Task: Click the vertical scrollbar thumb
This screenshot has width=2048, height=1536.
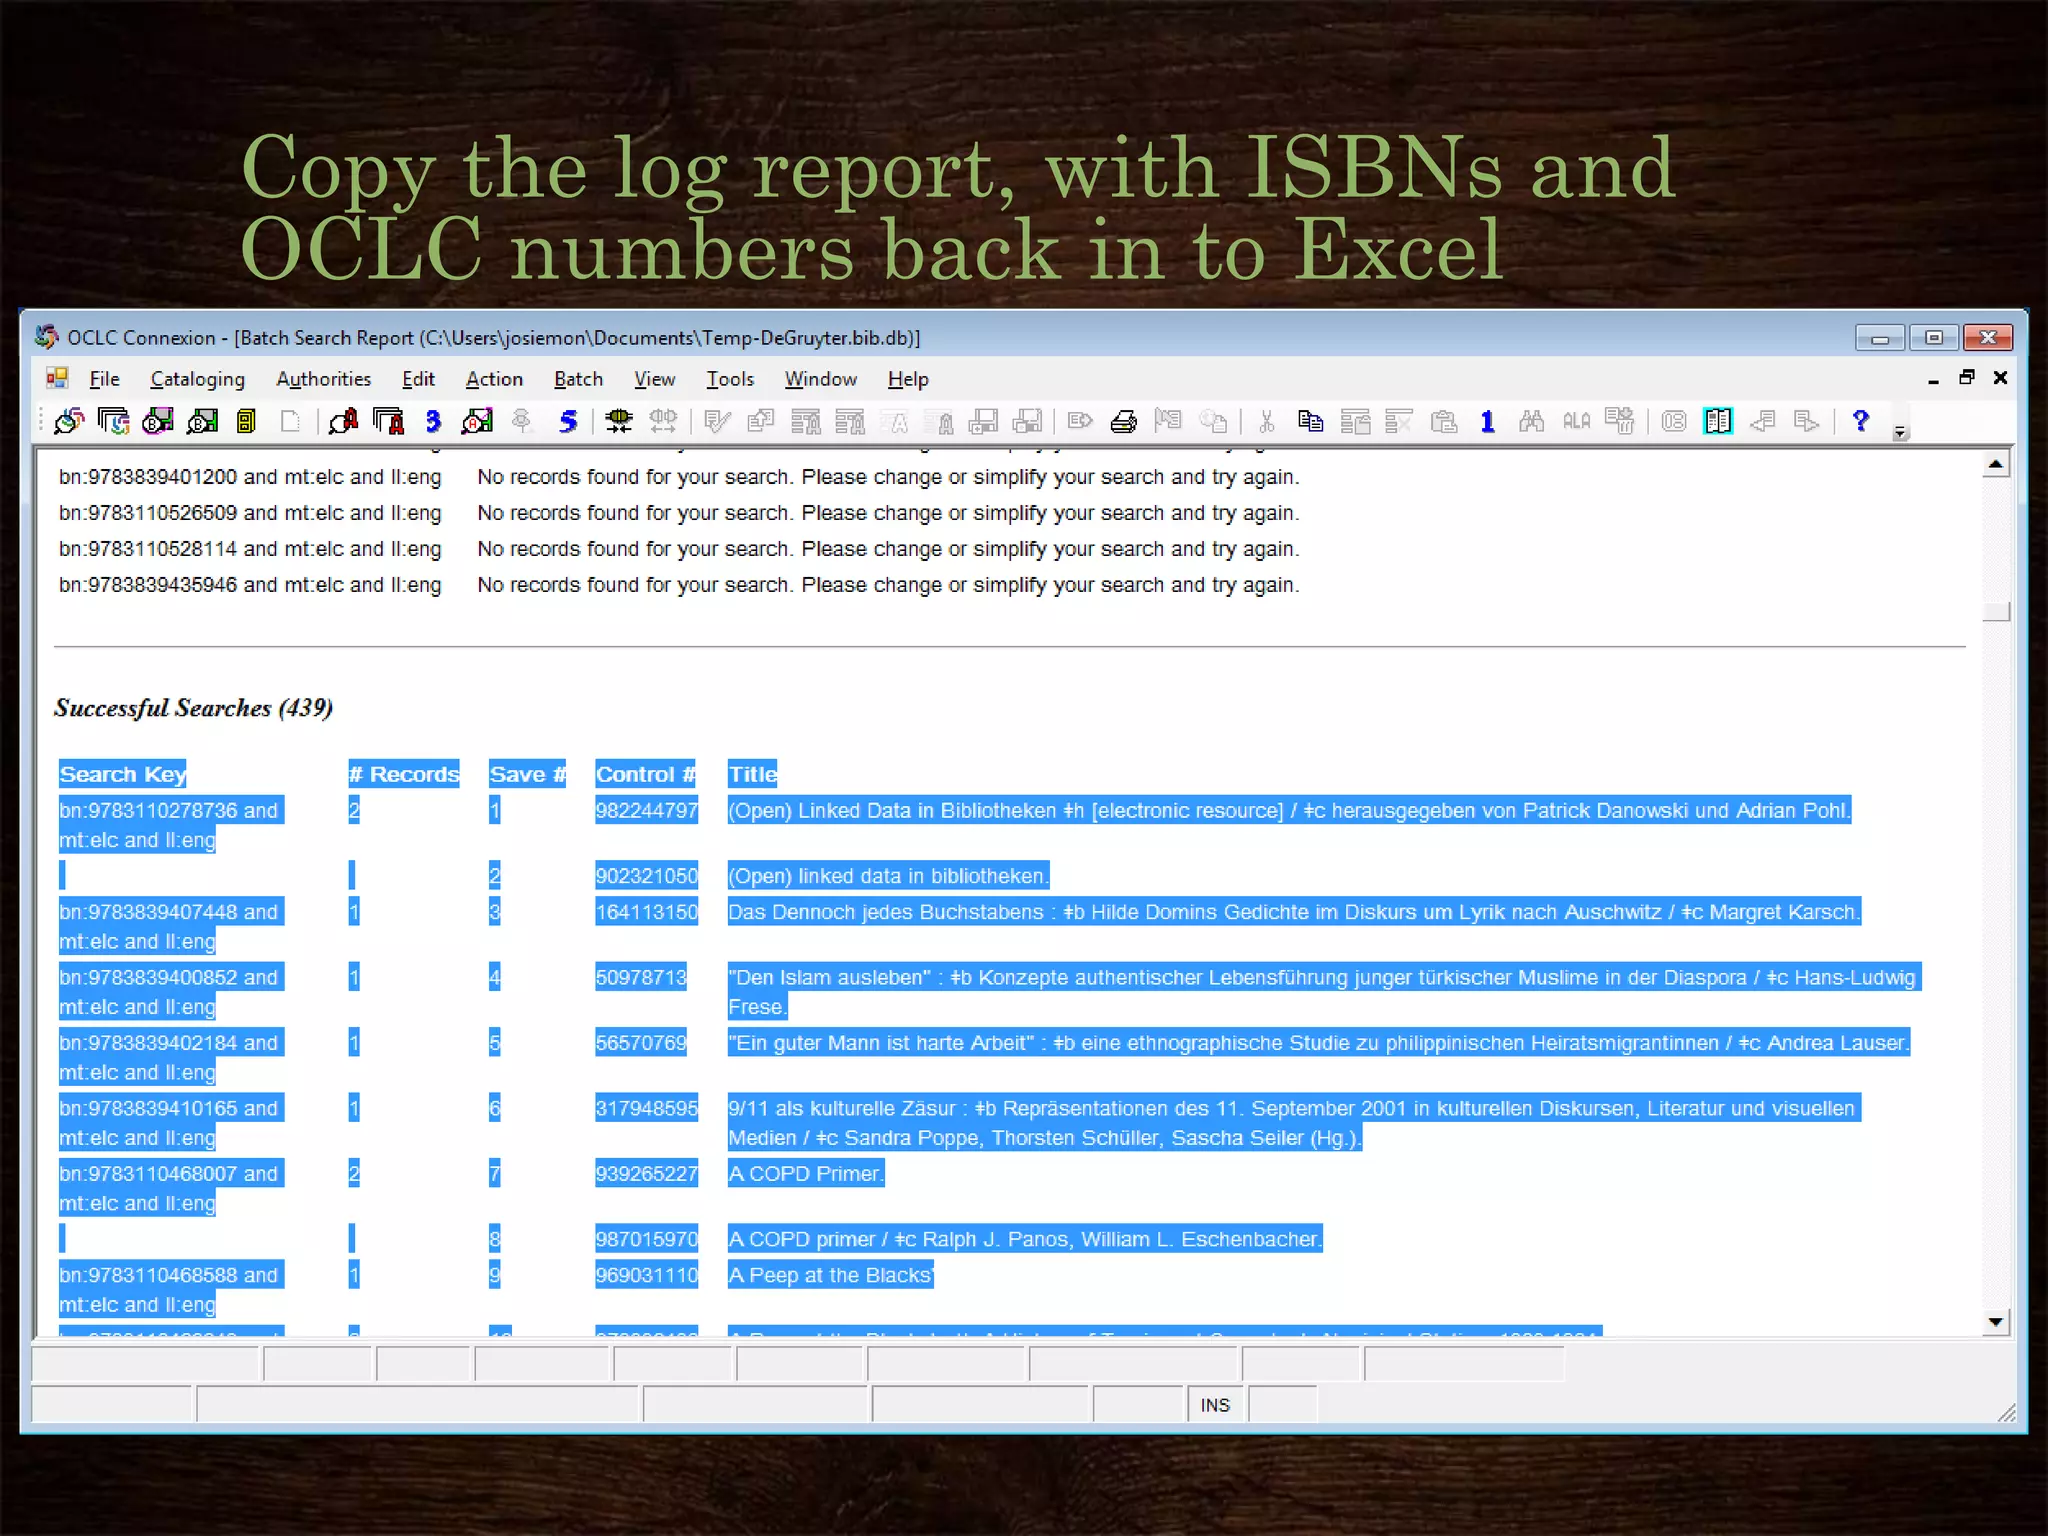Action: pyautogui.click(x=1995, y=611)
